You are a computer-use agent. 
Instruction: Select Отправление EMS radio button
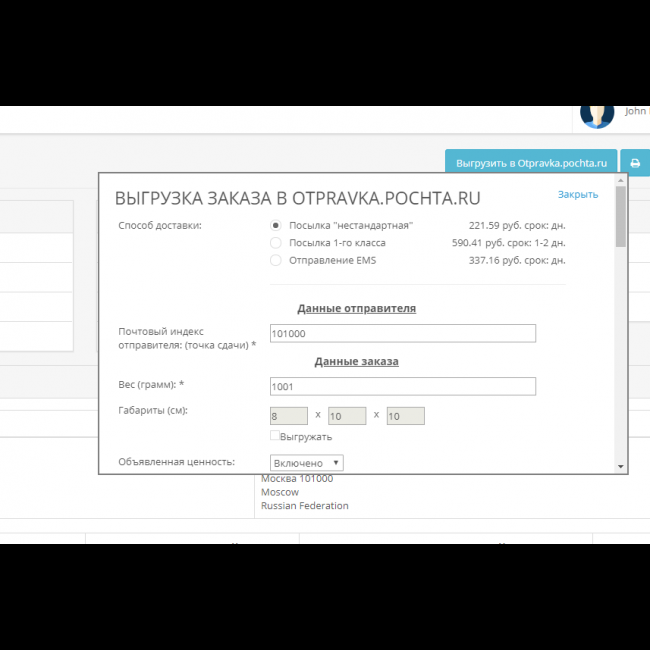pos(276,261)
